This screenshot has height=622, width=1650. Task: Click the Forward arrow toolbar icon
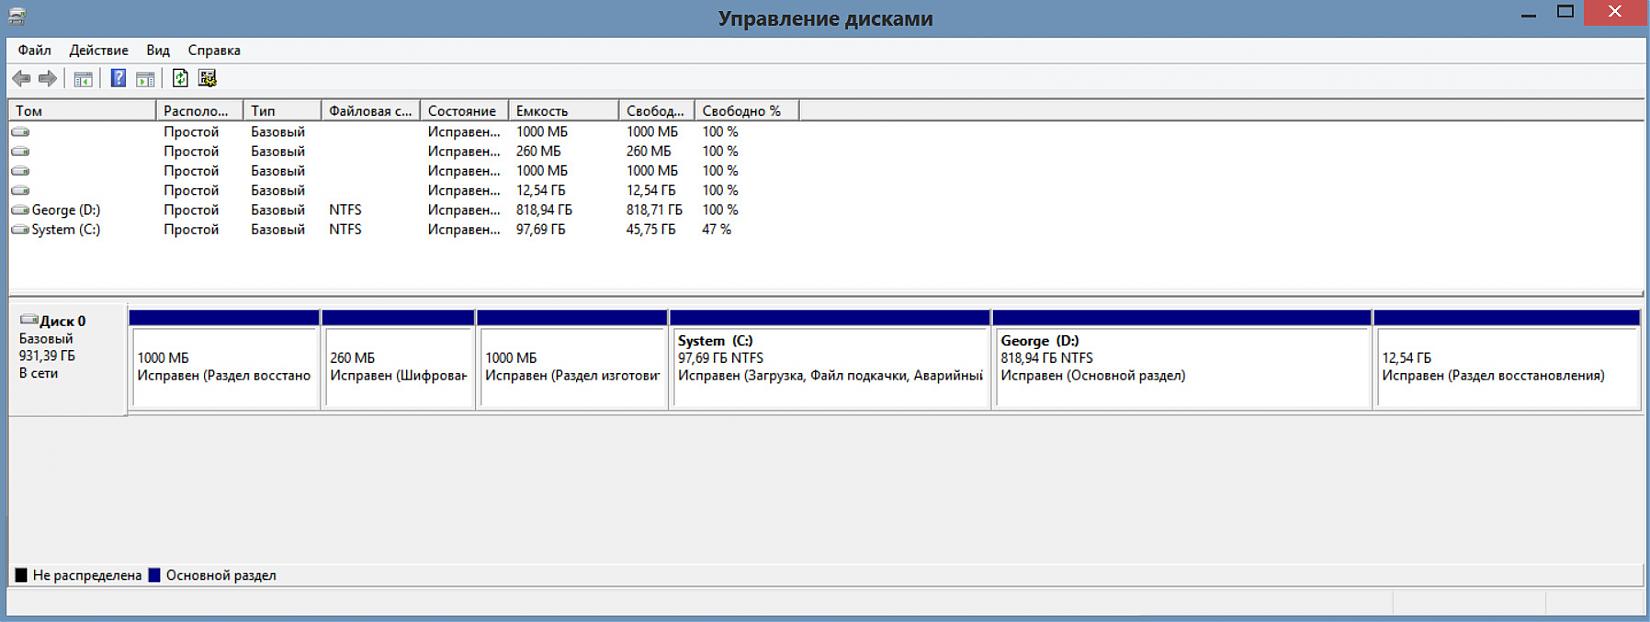point(47,78)
